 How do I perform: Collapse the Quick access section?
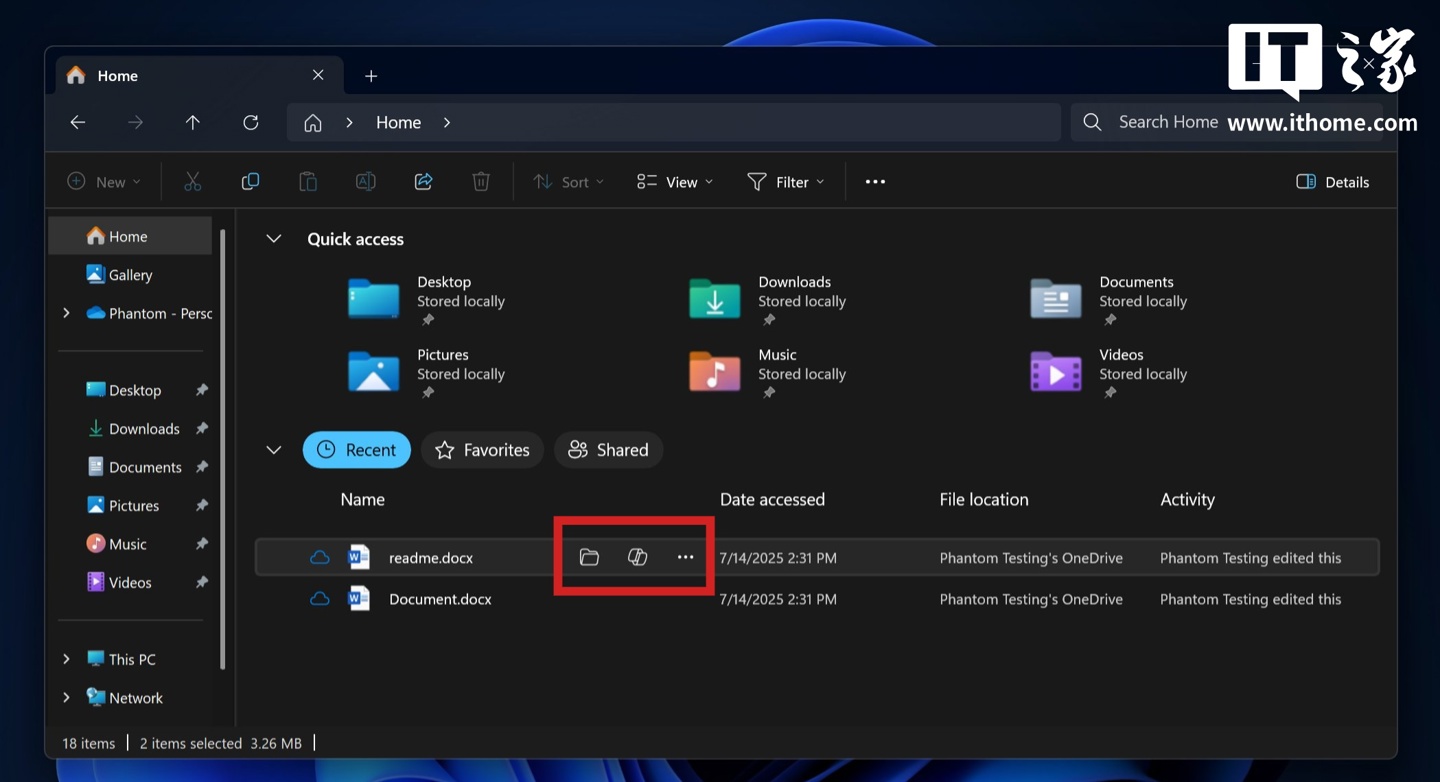click(273, 239)
